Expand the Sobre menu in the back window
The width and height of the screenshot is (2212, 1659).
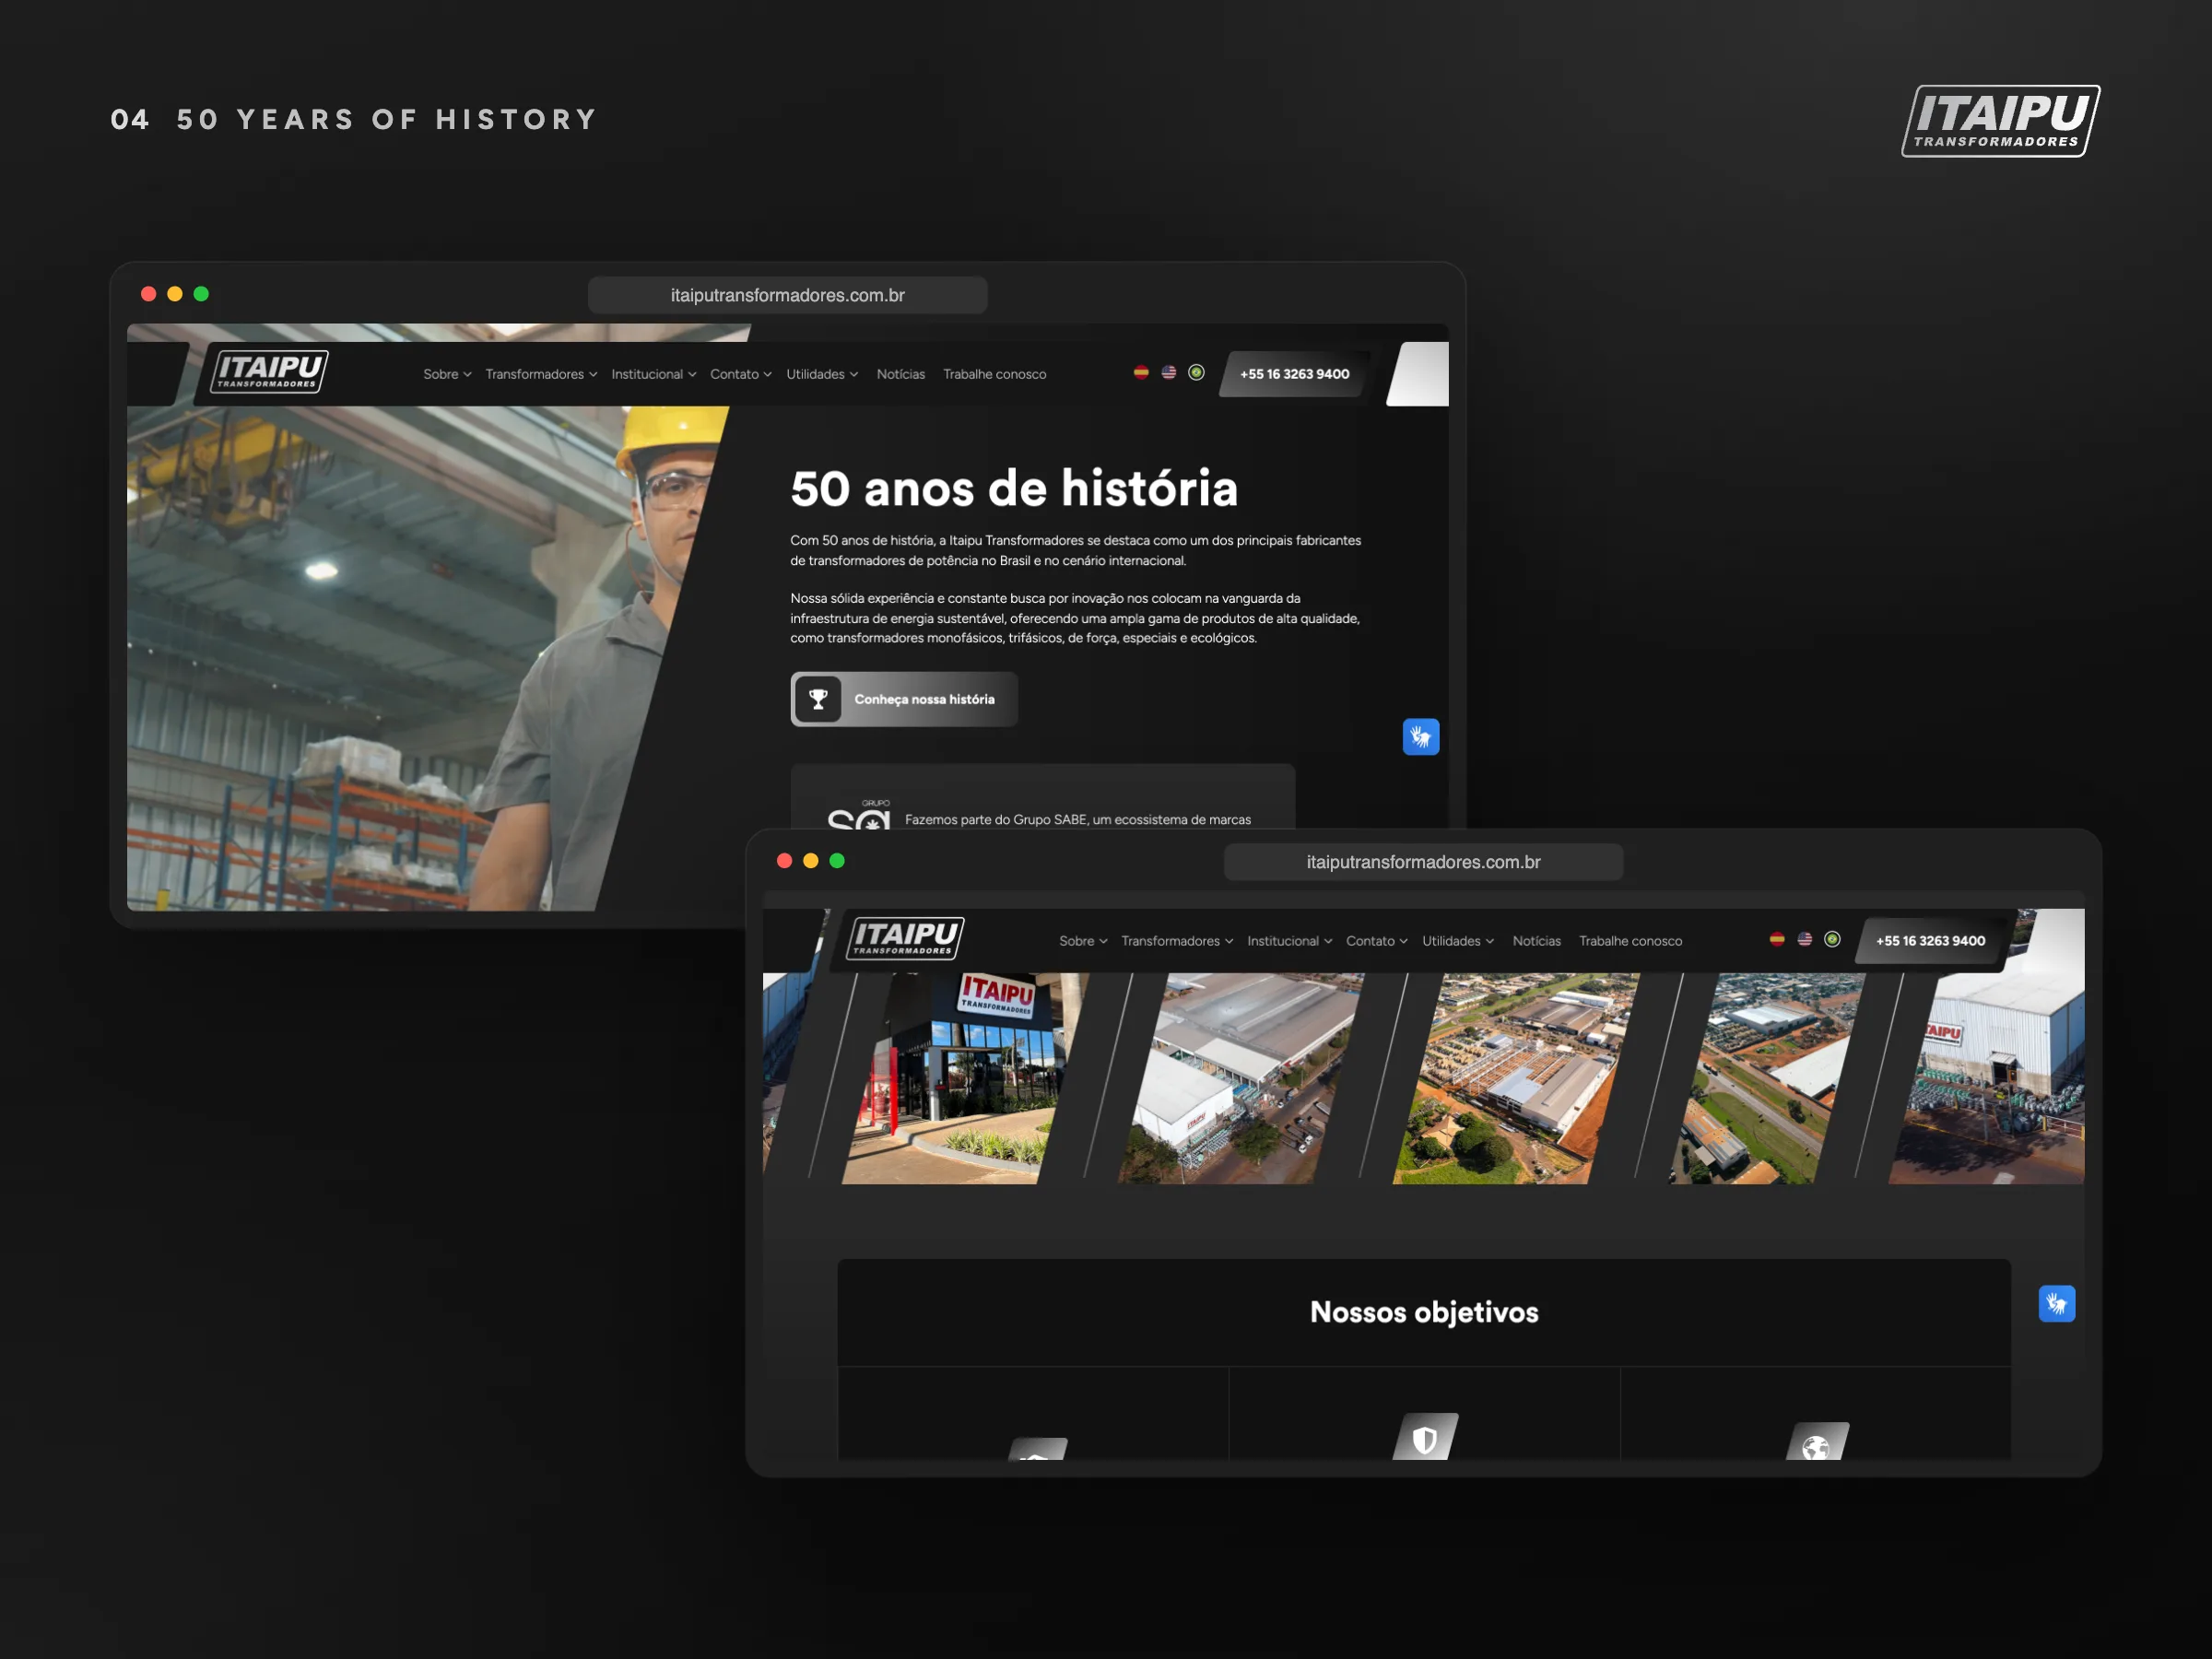coord(447,374)
